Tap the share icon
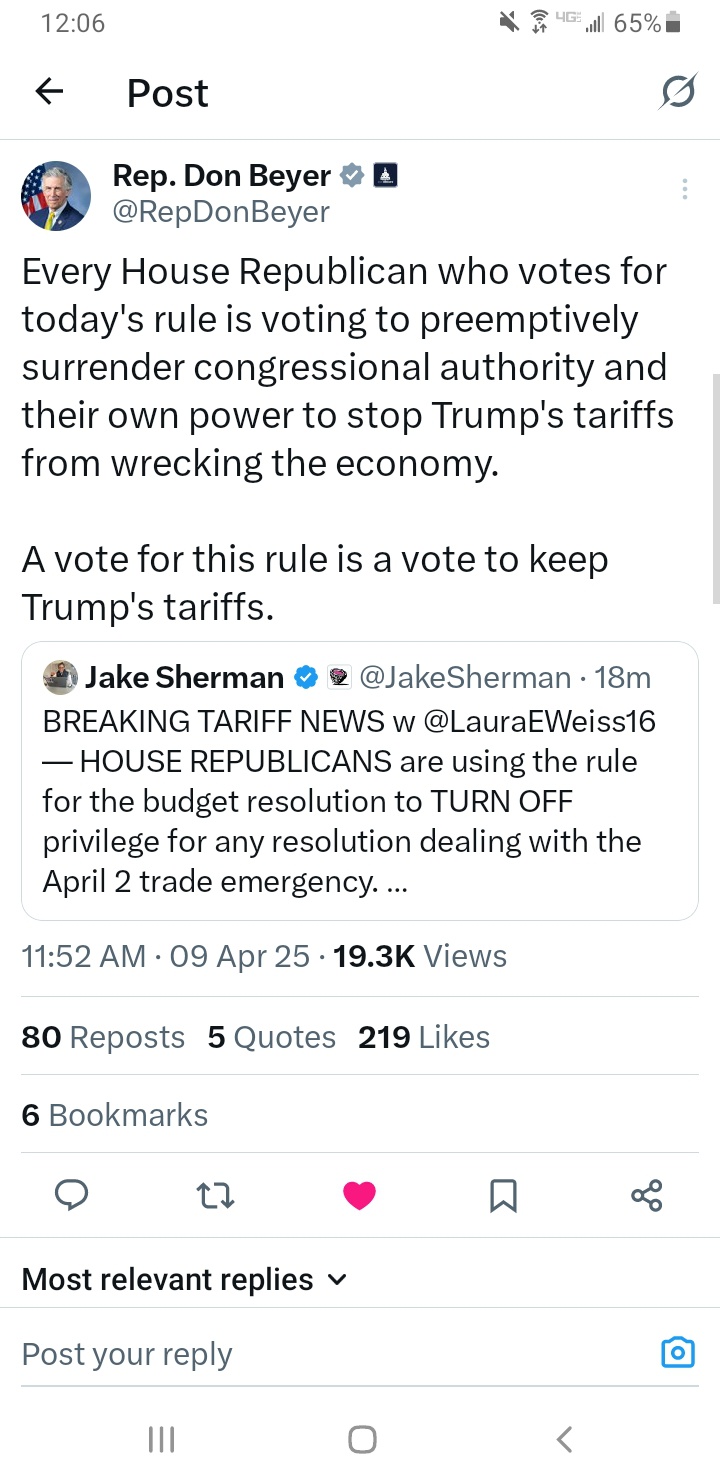 pyautogui.click(x=647, y=1194)
